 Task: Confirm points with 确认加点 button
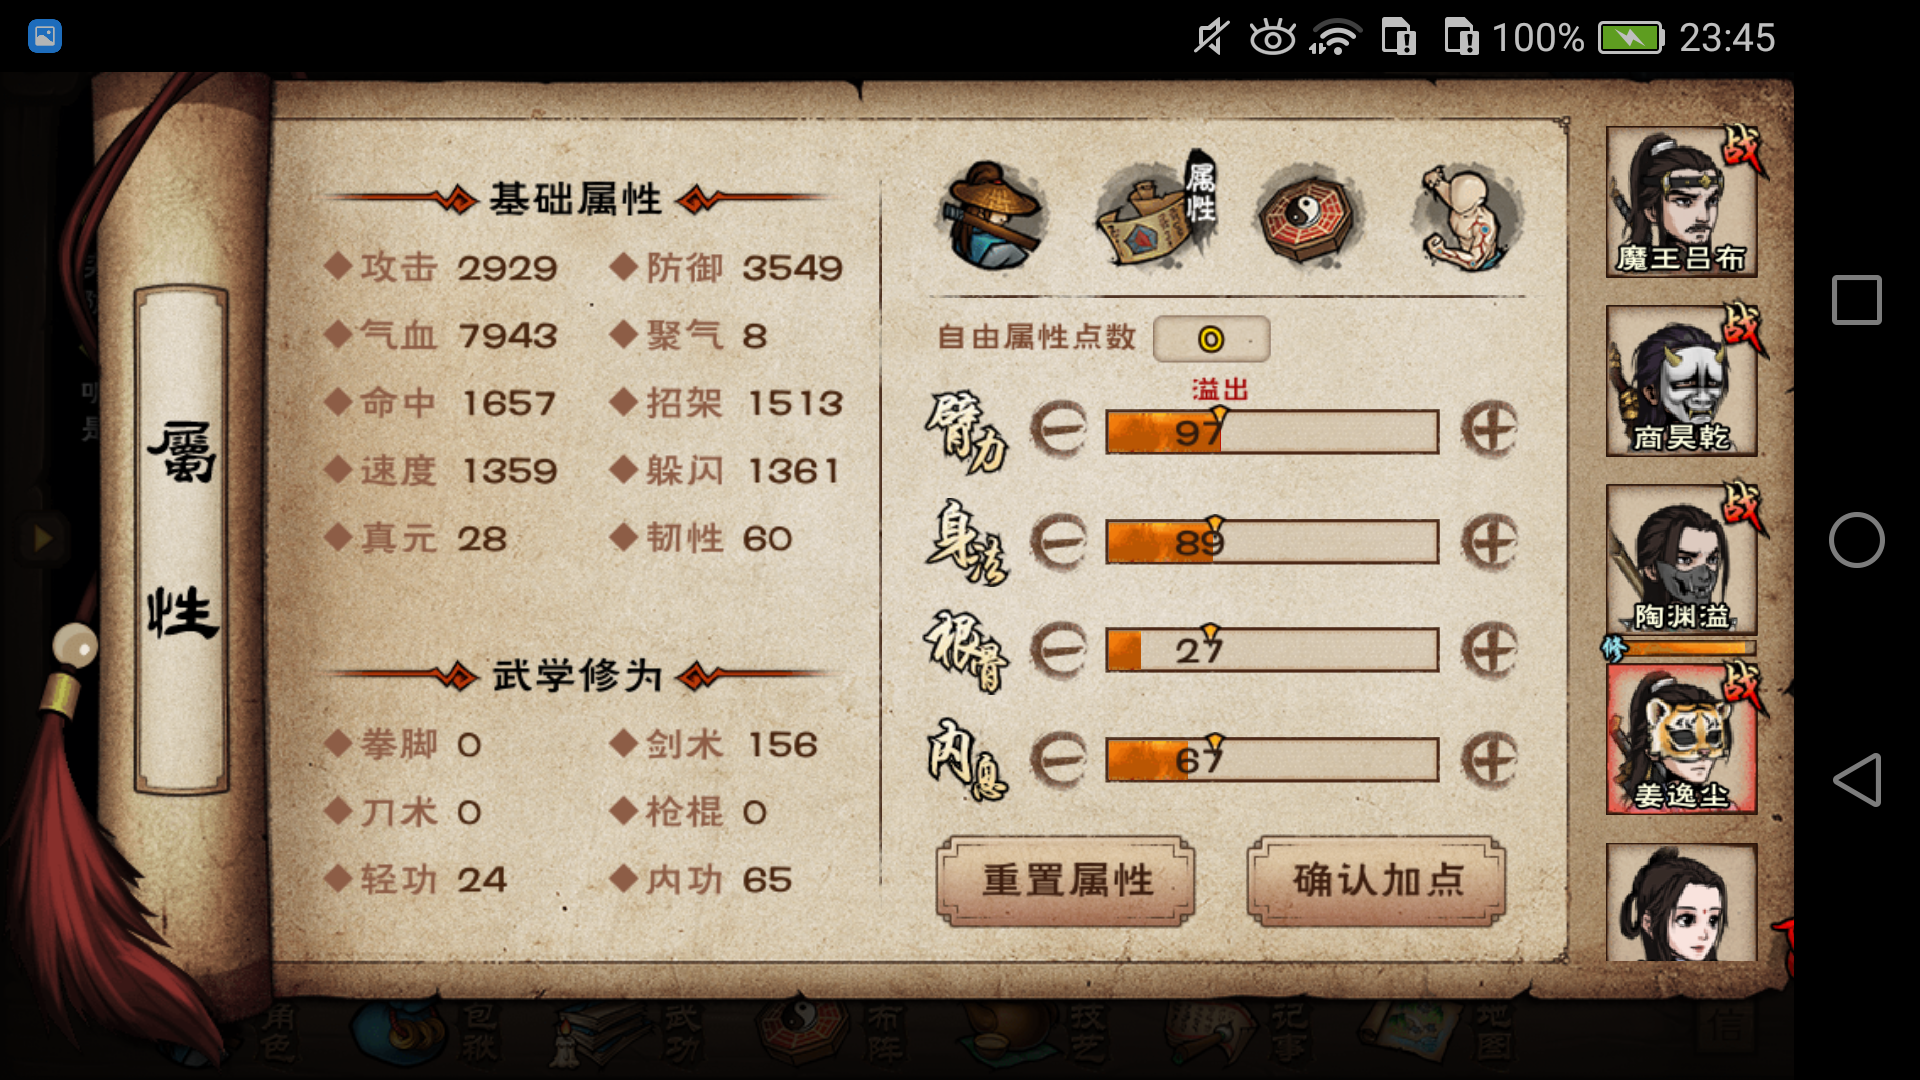(1377, 881)
